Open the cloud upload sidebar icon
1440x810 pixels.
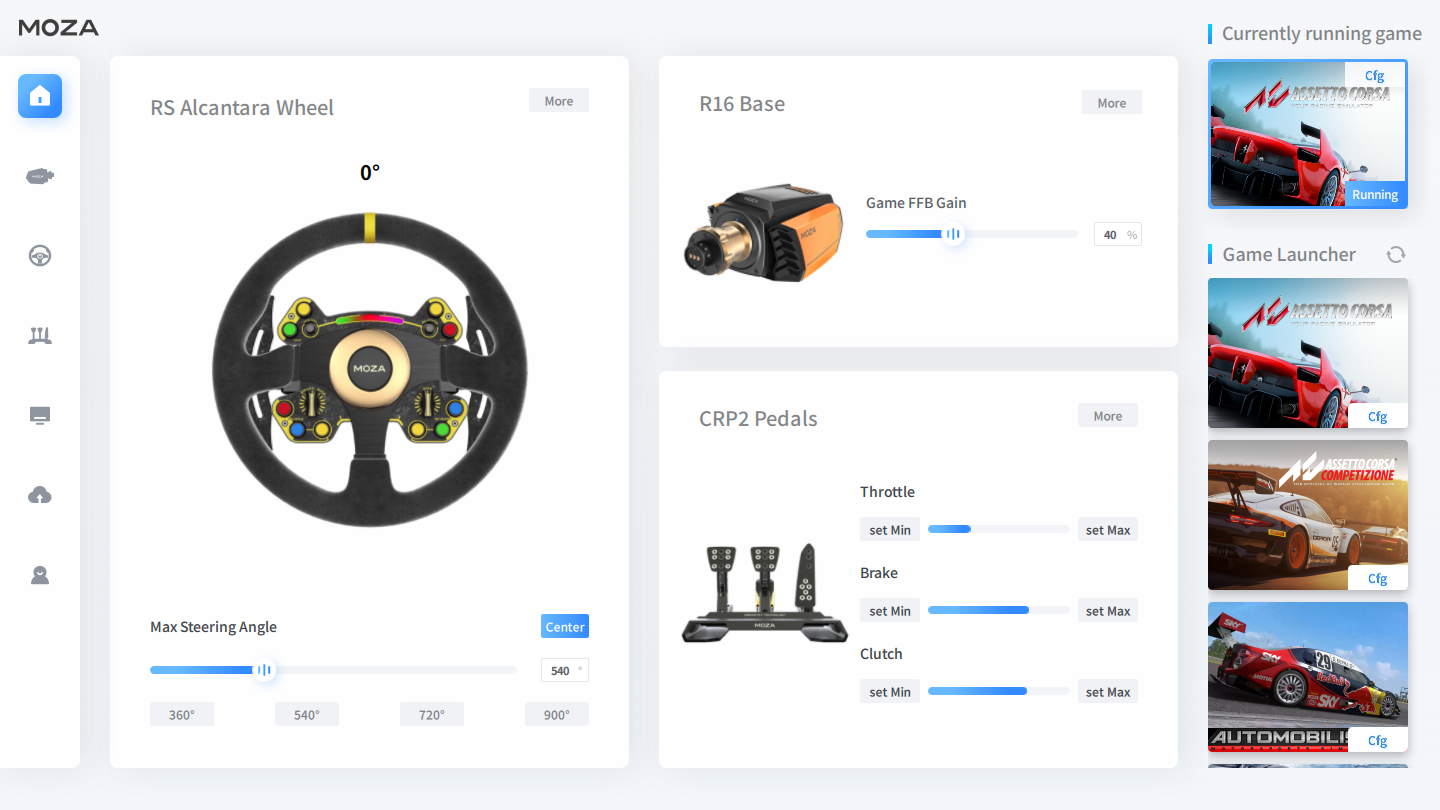point(40,495)
